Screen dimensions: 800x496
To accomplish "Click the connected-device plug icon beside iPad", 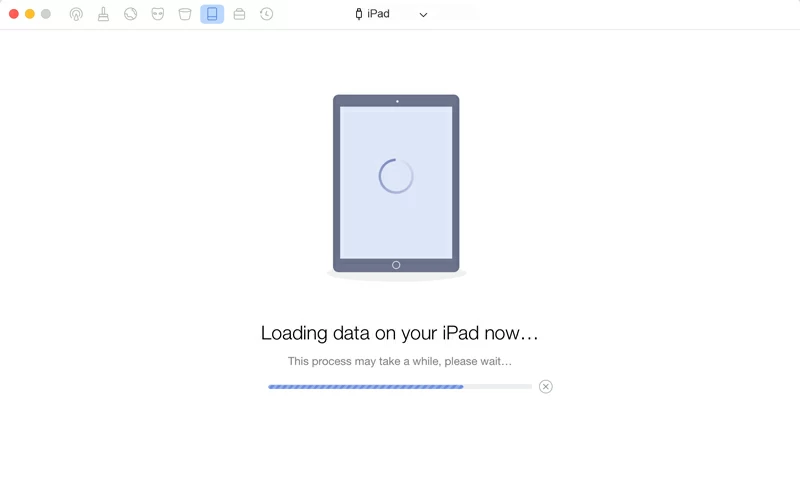I will (x=359, y=14).
